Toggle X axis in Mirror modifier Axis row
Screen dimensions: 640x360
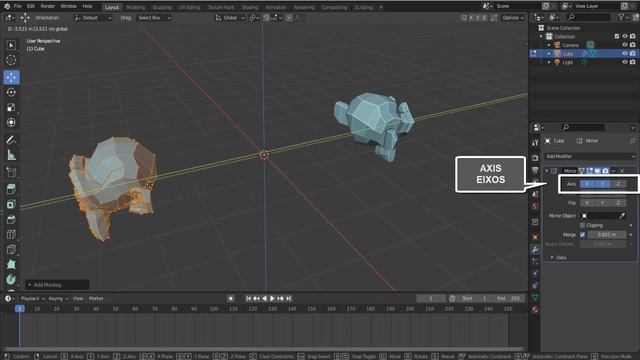tap(587, 184)
